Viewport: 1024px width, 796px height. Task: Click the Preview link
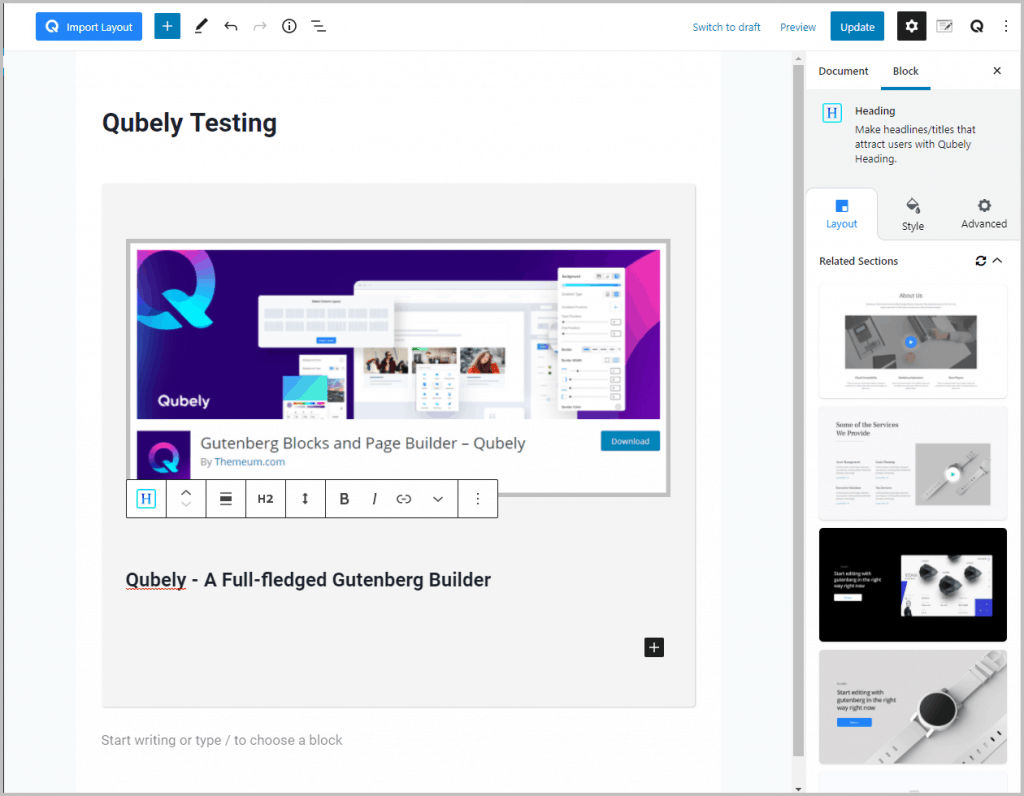point(797,27)
